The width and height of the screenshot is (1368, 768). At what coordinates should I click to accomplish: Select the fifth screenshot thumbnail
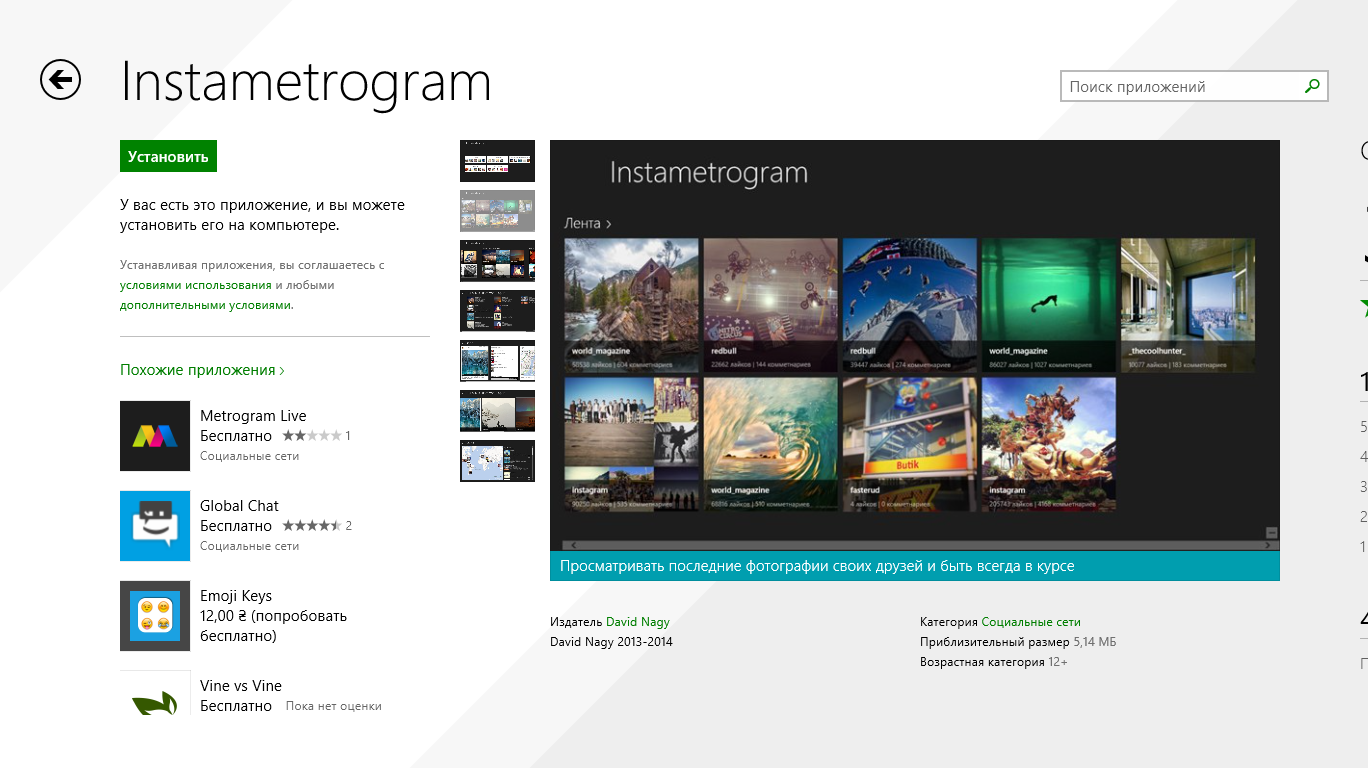[497, 361]
